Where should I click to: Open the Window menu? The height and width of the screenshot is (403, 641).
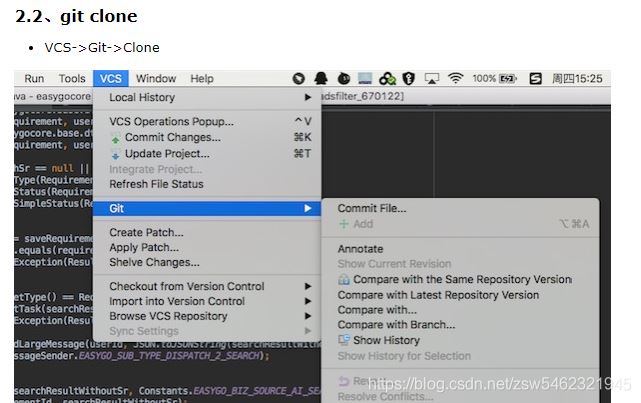(156, 78)
